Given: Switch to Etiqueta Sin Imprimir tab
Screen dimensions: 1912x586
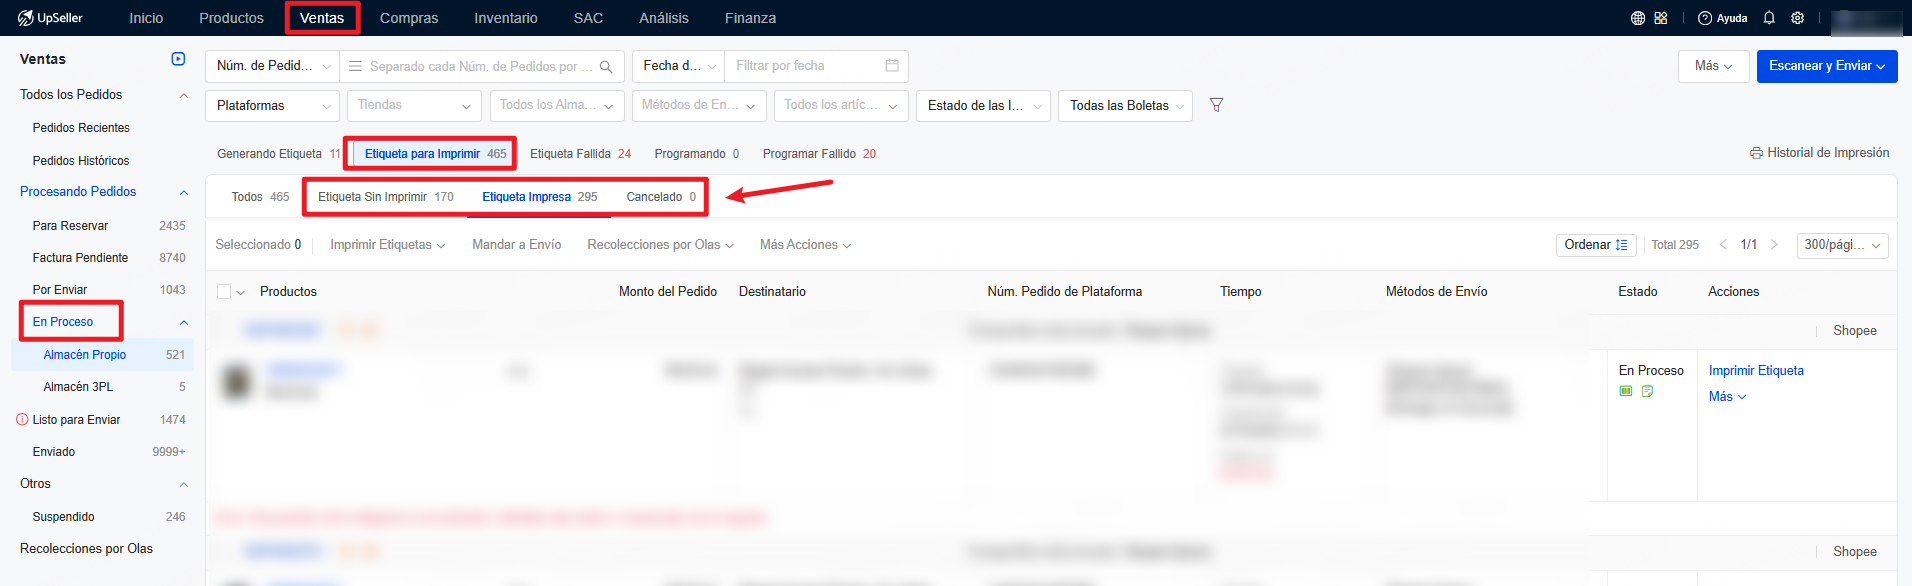Looking at the screenshot, I should click(x=385, y=197).
